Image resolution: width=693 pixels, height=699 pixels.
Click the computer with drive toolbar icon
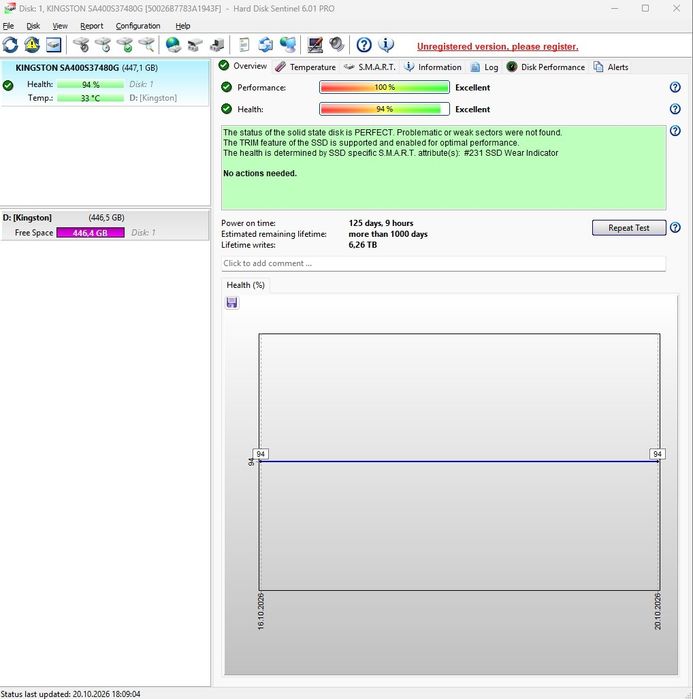point(217,45)
